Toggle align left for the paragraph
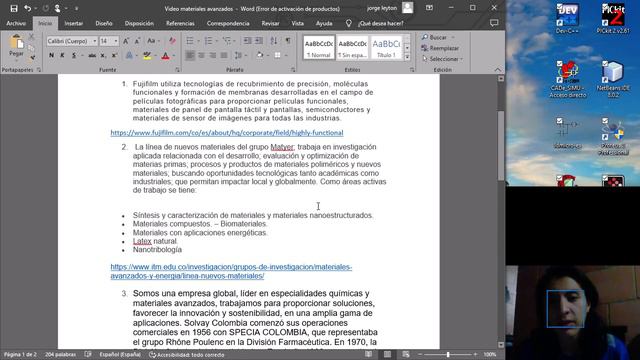The width and height of the screenshot is (640, 360). point(190,55)
